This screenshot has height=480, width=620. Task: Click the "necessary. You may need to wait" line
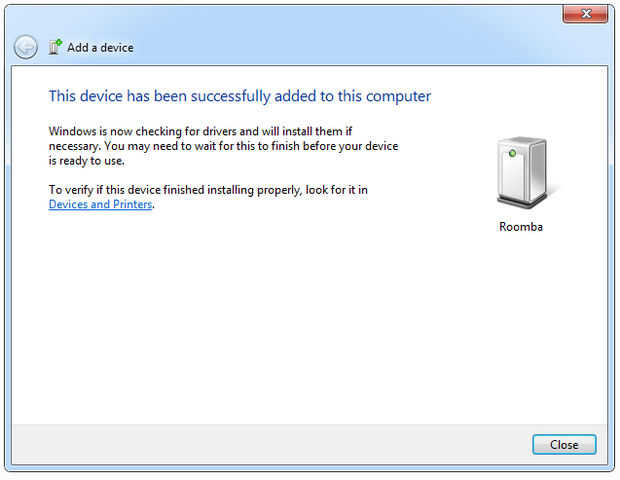(223, 146)
